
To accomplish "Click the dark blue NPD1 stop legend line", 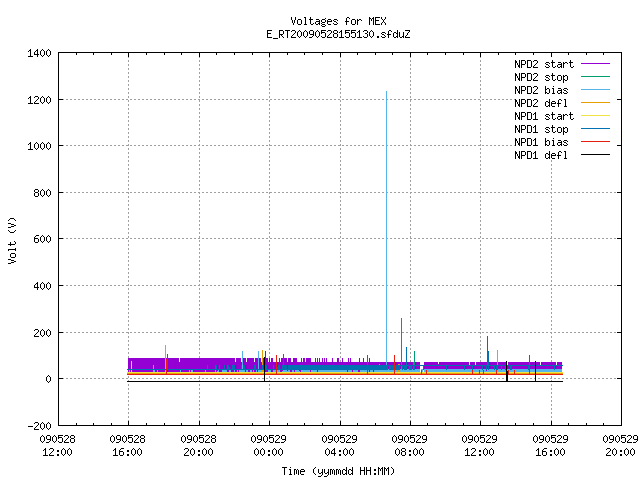I will tap(595, 129).
